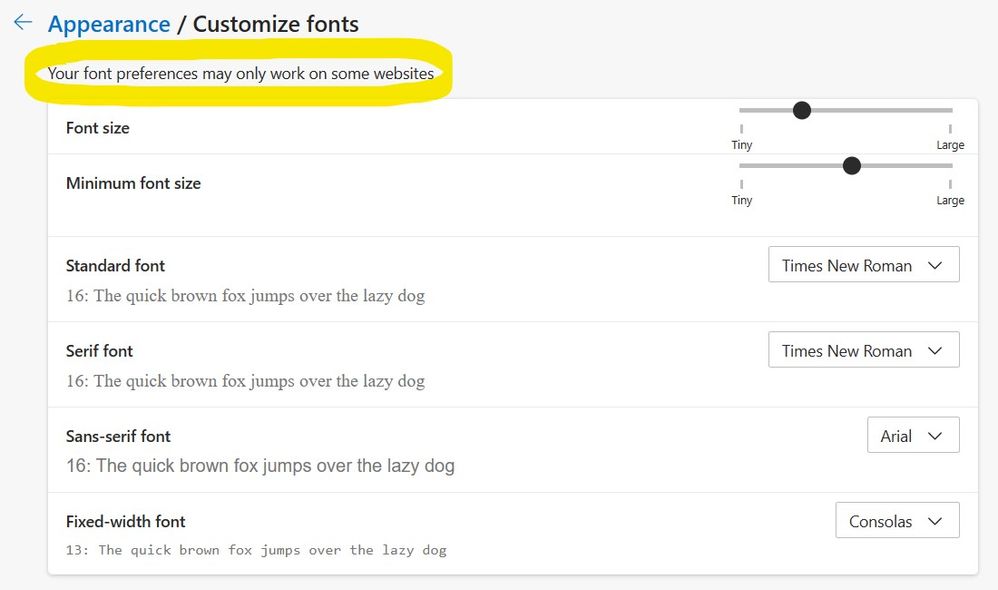Click the highlighted font preferences notice text
Viewport: 998px width, 590px height.
[x=241, y=73]
